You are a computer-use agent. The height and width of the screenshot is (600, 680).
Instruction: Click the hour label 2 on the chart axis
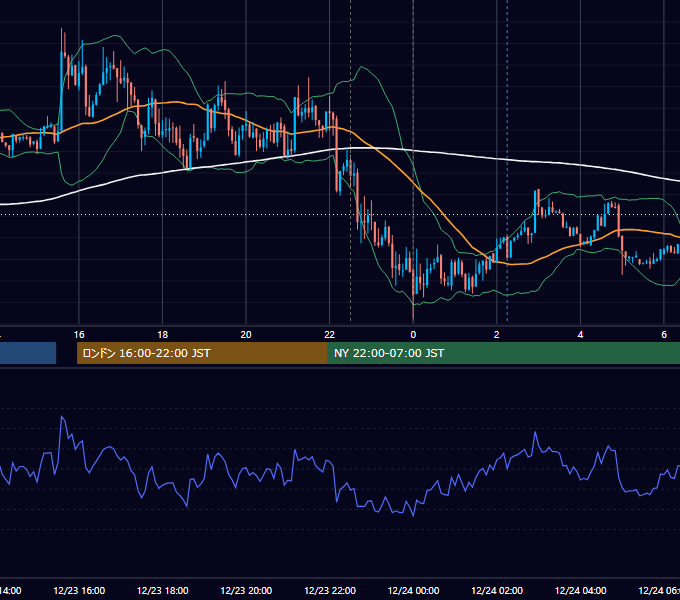tap(497, 335)
